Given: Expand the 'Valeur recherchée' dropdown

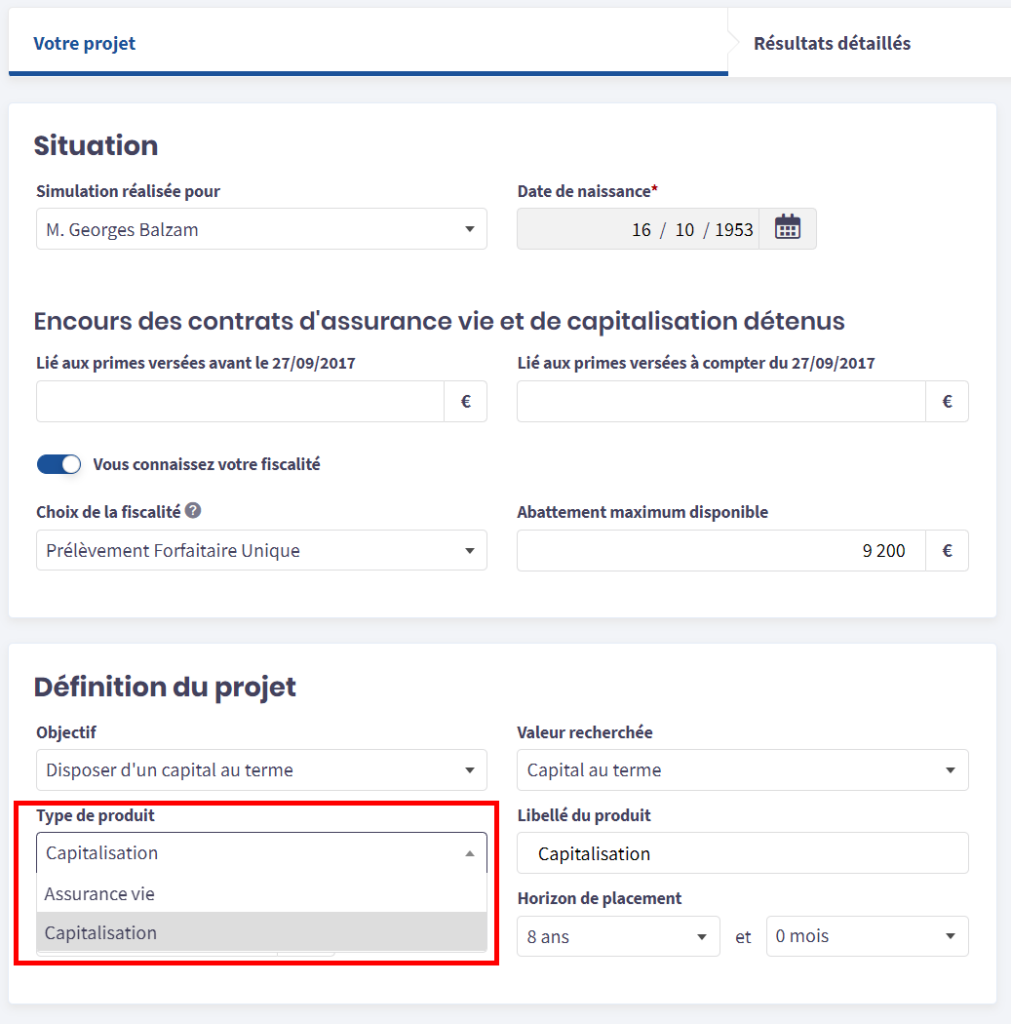Looking at the screenshot, I should [742, 770].
